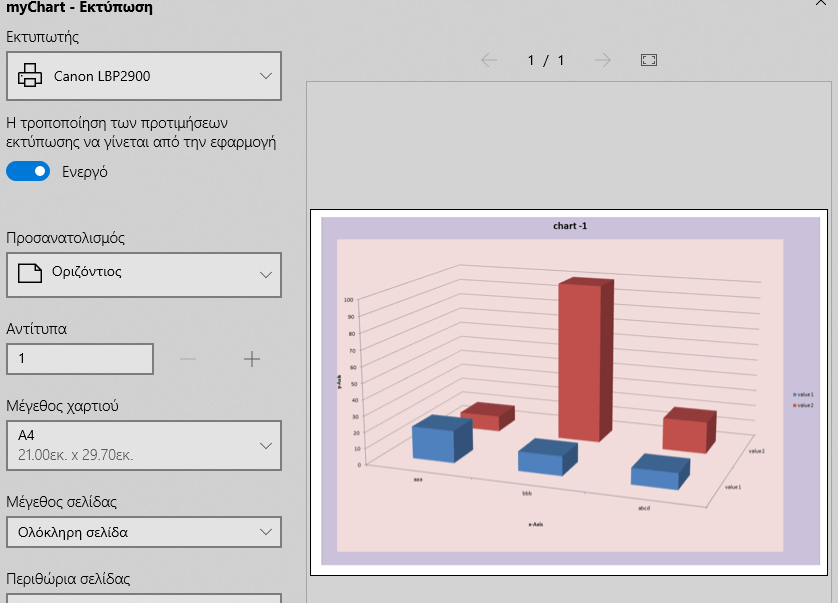Increase copies with the plus button
This screenshot has height=603, width=838.
(x=252, y=359)
